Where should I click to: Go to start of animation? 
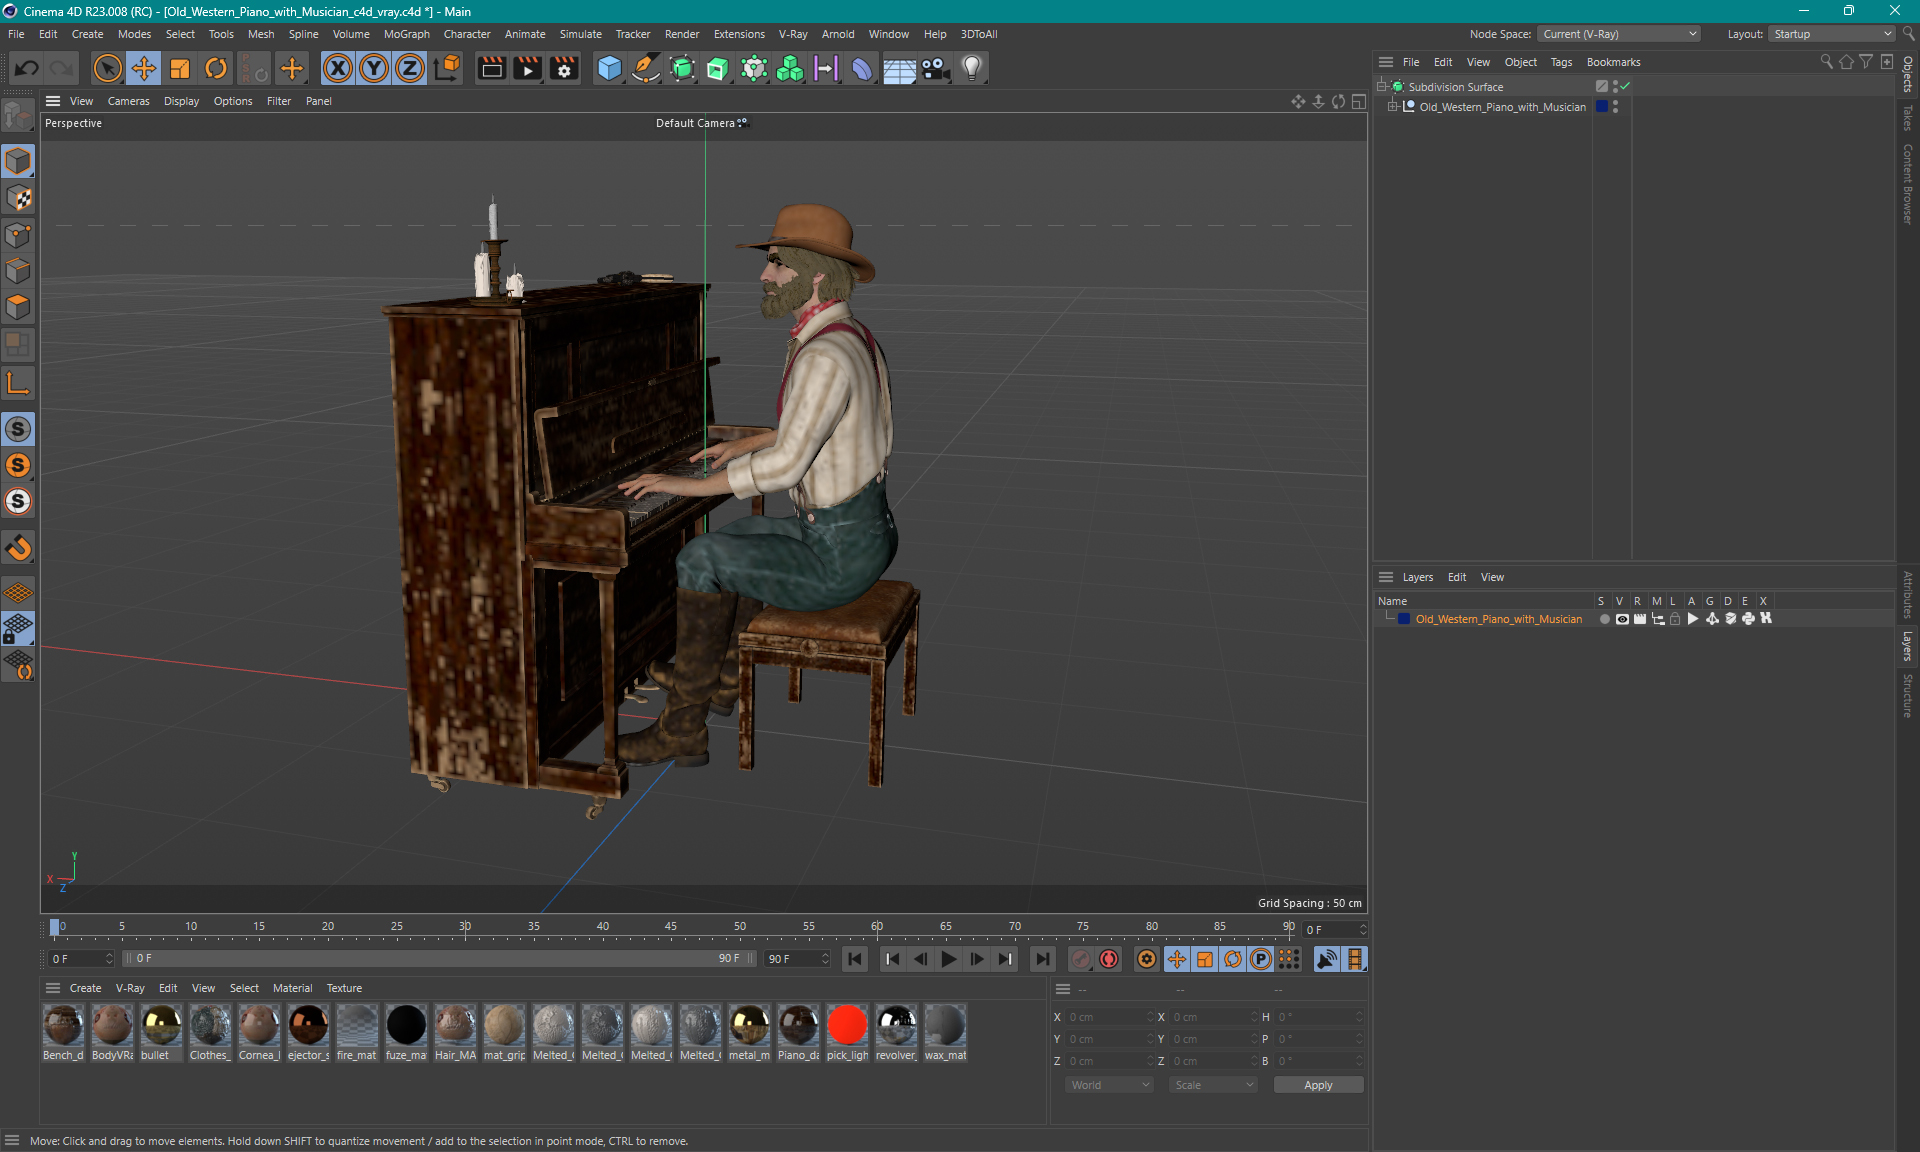(x=855, y=959)
